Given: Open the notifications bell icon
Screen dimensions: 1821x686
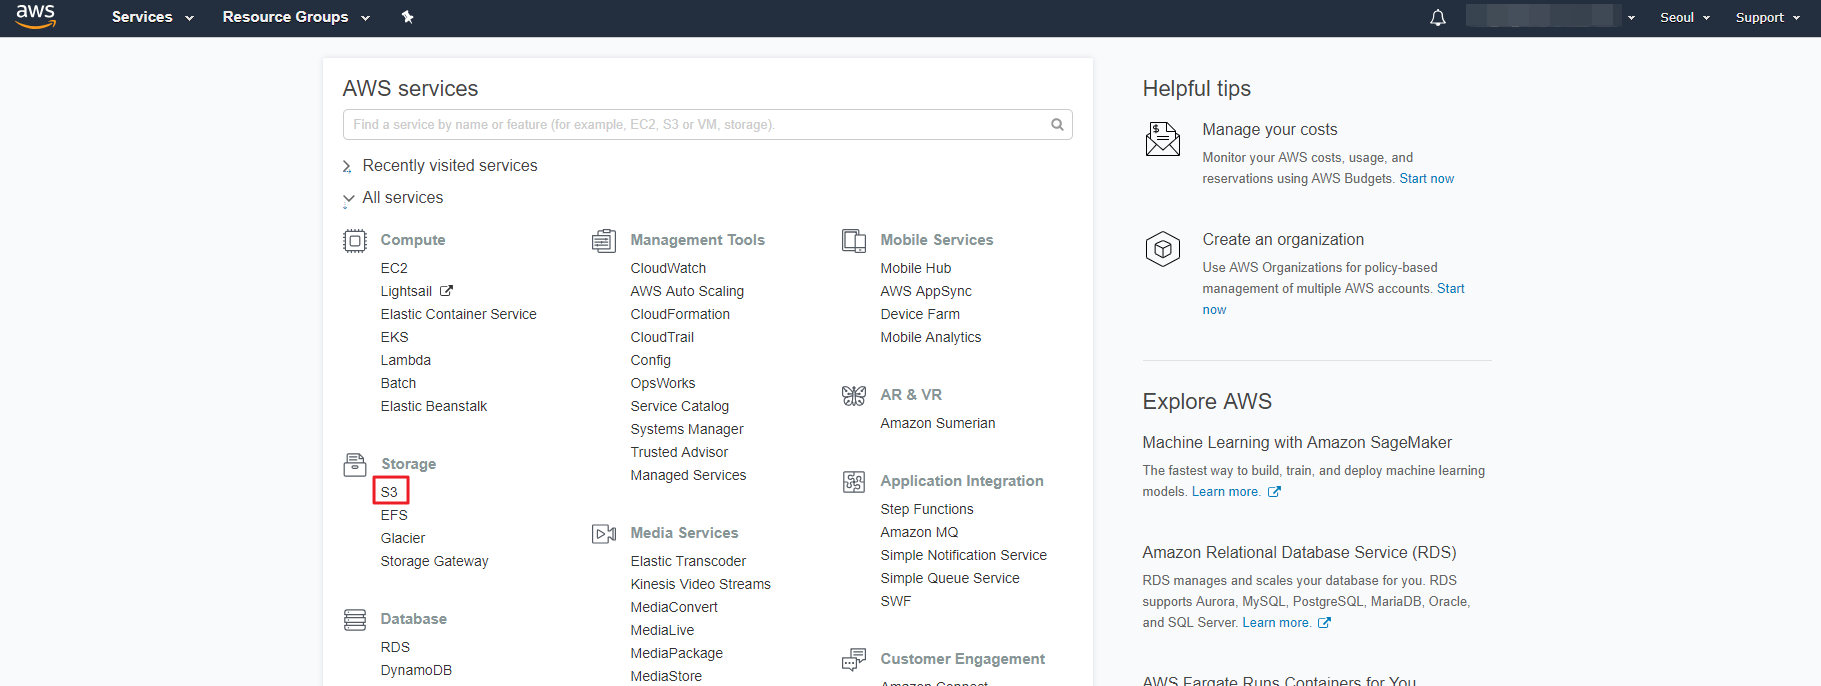Looking at the screenshot, I should click(x=1437, y=17).
